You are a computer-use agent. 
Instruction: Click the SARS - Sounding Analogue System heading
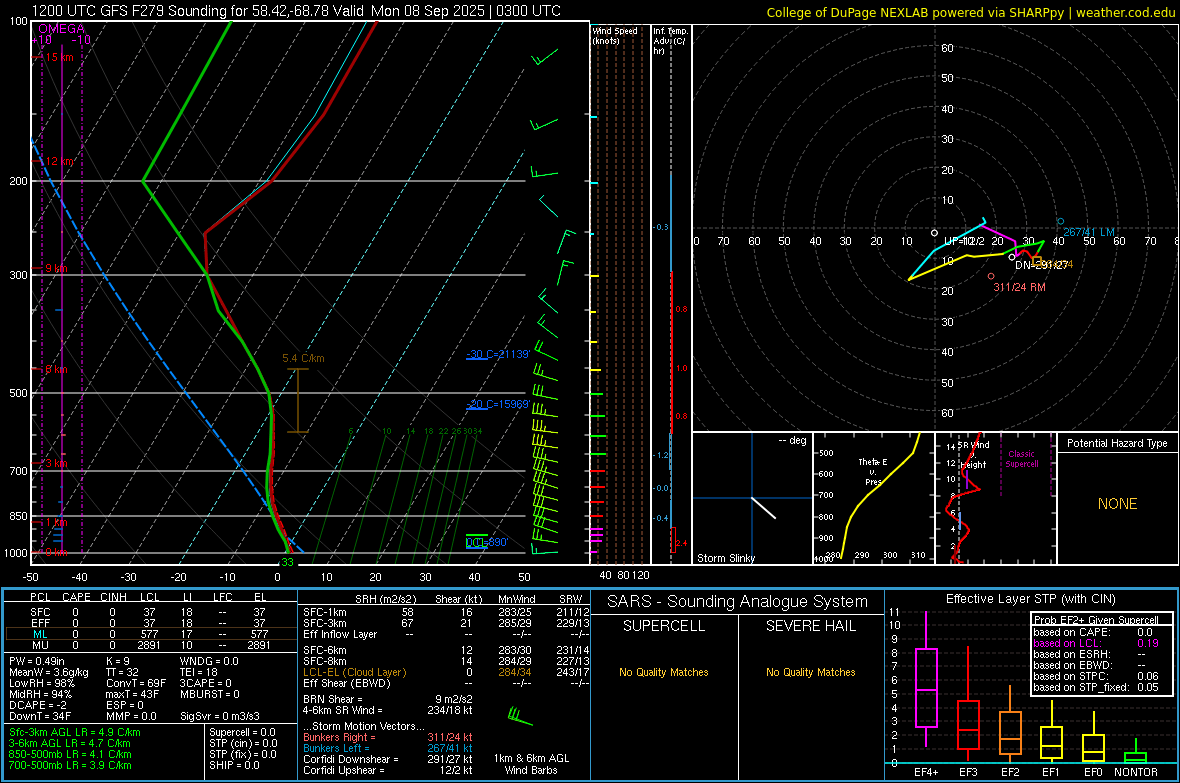738,602
